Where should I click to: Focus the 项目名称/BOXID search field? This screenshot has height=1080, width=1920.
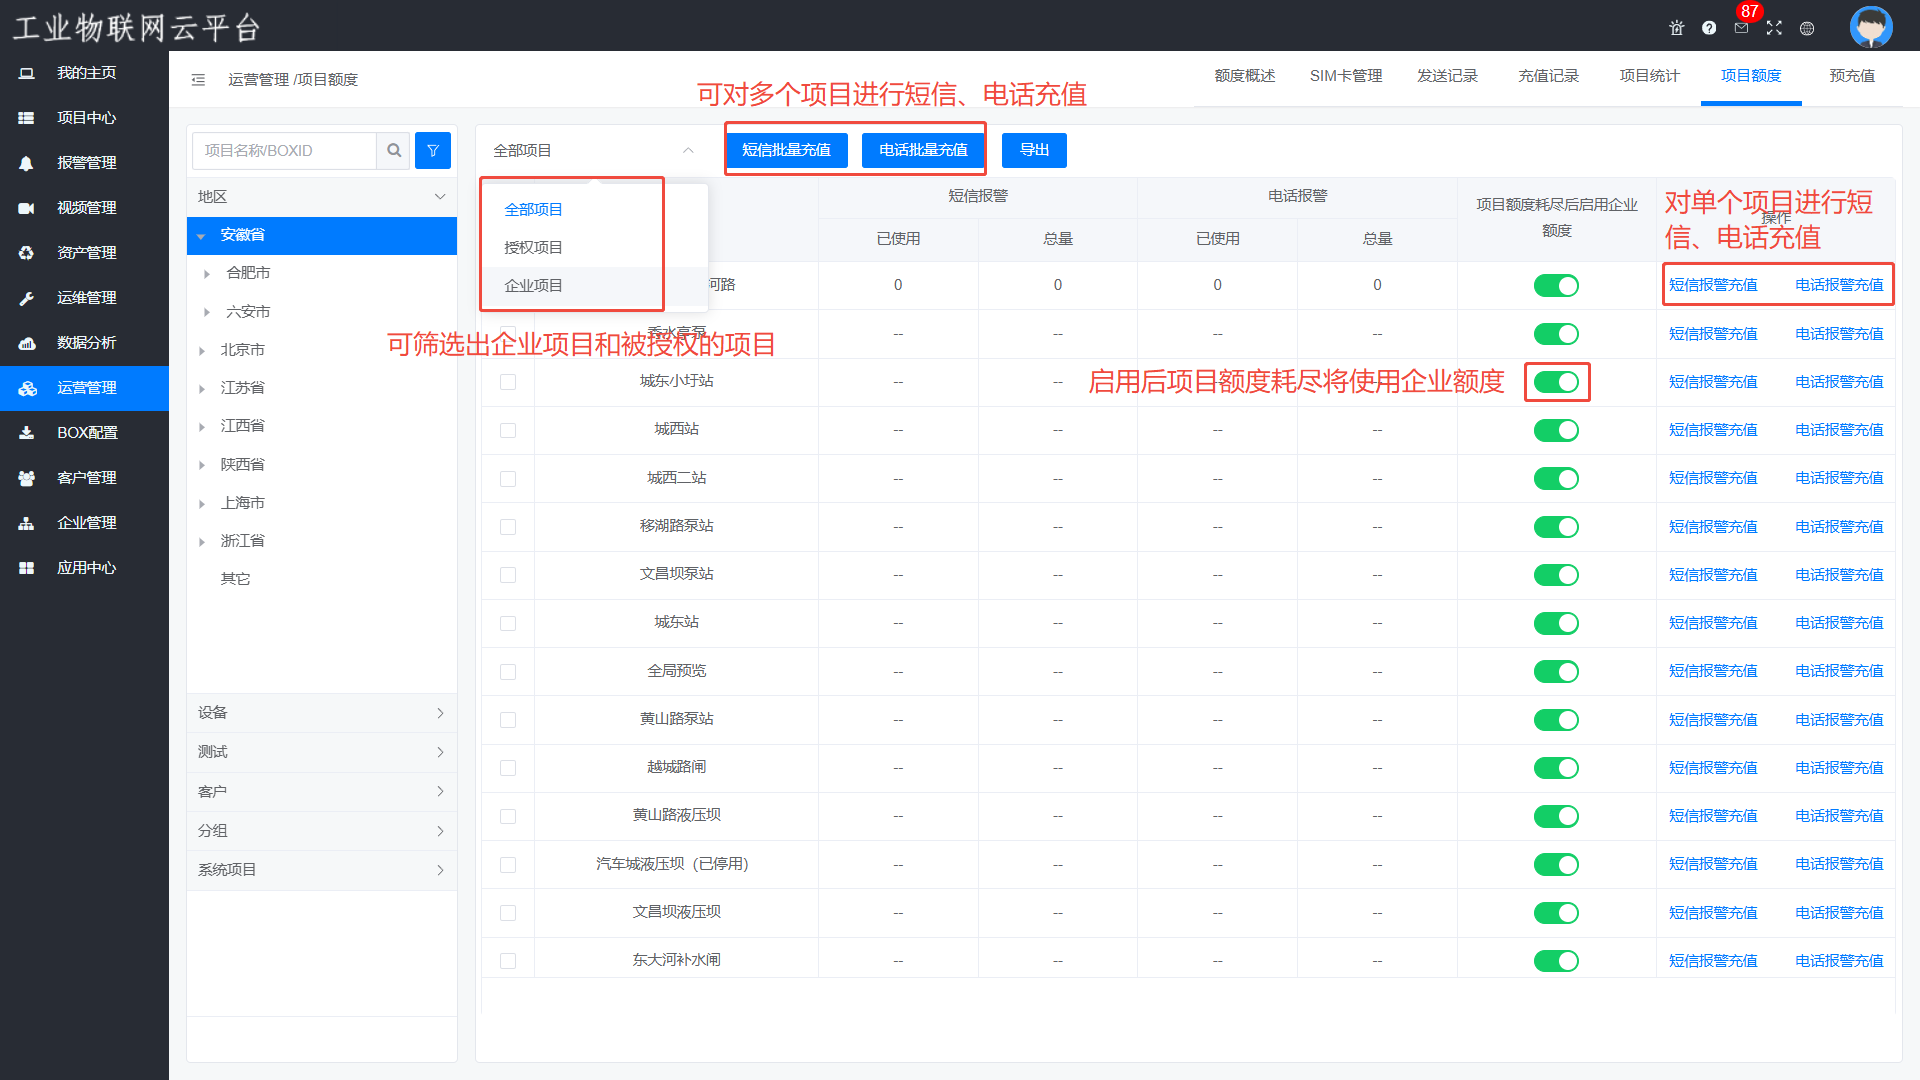(285, 150)
